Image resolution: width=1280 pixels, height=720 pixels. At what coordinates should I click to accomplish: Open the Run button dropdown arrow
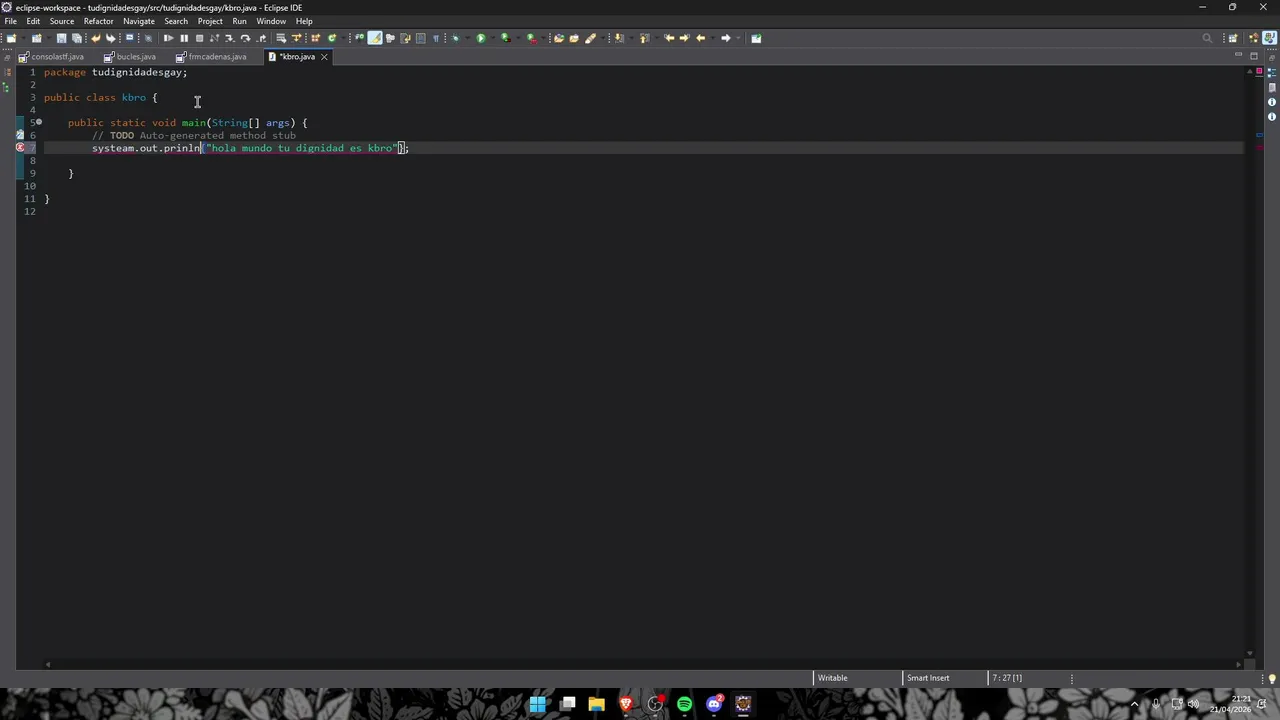tap(493, 38)
